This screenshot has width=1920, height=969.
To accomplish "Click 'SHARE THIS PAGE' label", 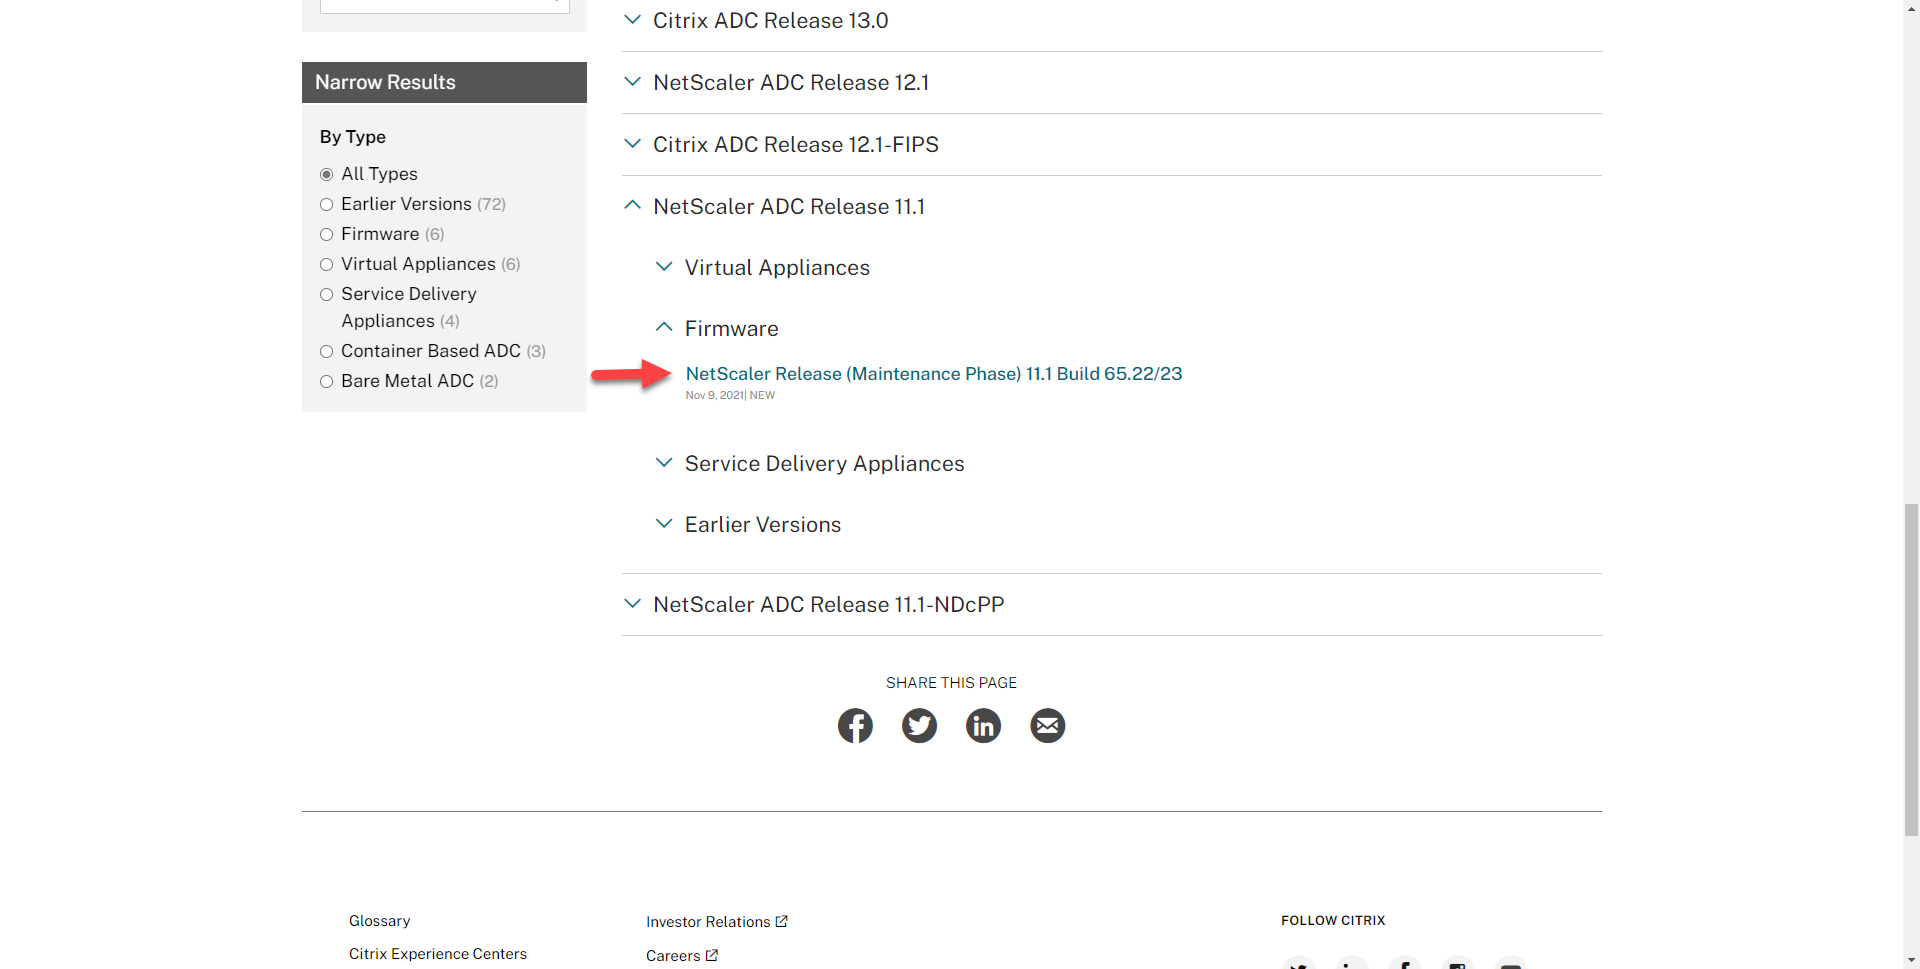I will (951, 683).
